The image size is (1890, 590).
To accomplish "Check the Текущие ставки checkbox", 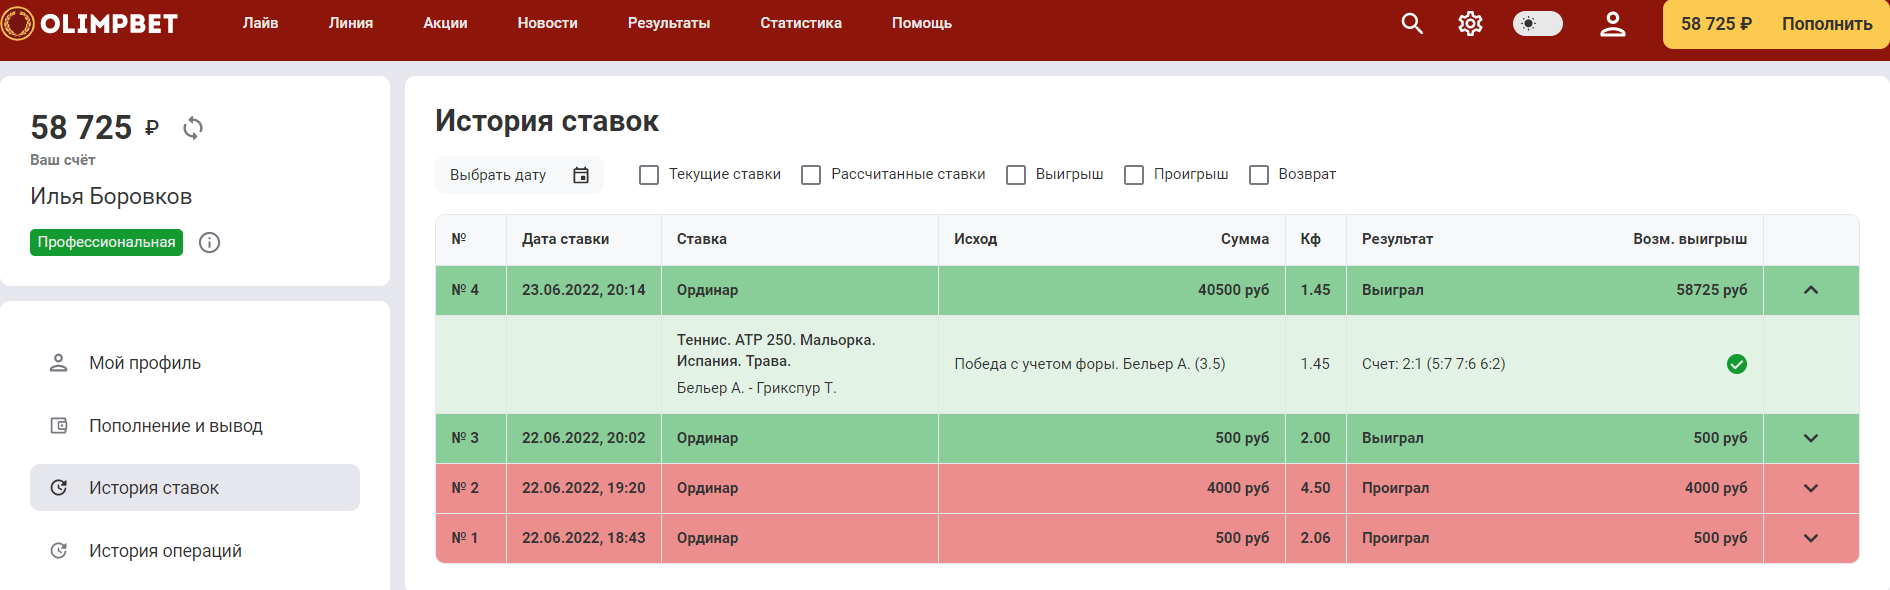I will 649,175.
